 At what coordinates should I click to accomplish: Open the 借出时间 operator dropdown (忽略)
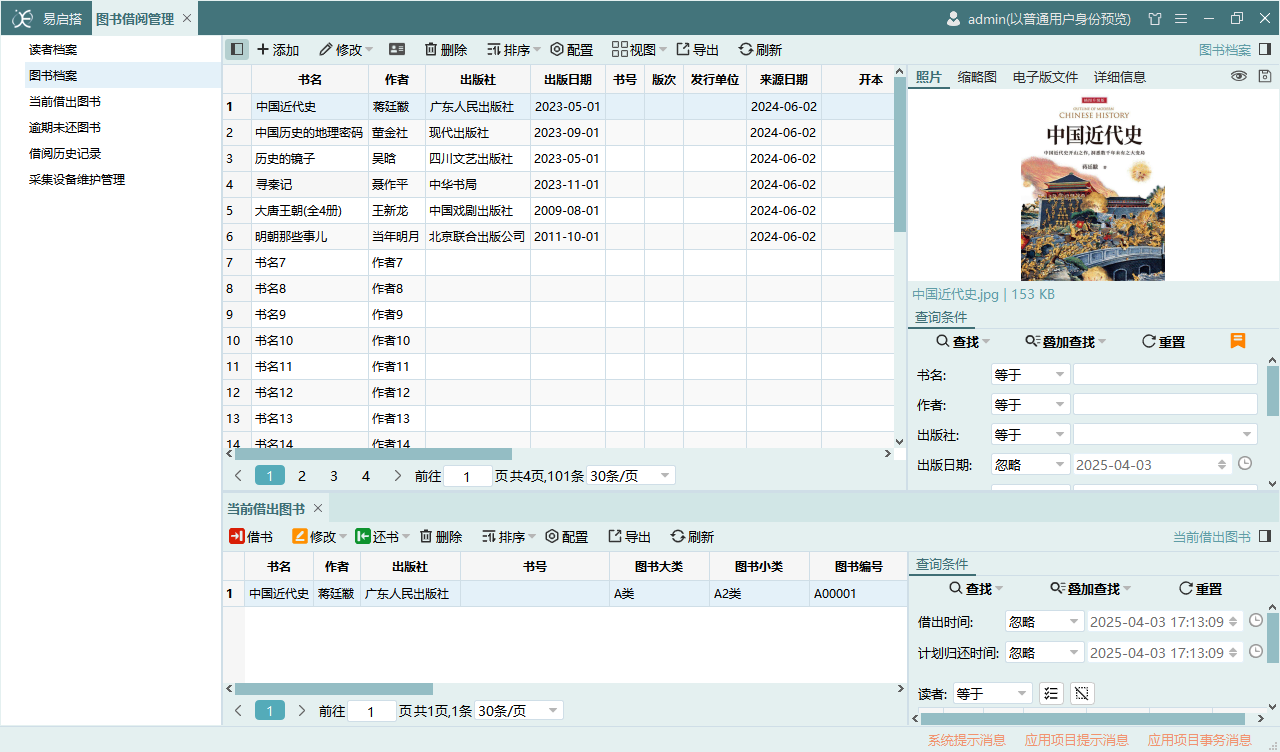[1044, 621]
